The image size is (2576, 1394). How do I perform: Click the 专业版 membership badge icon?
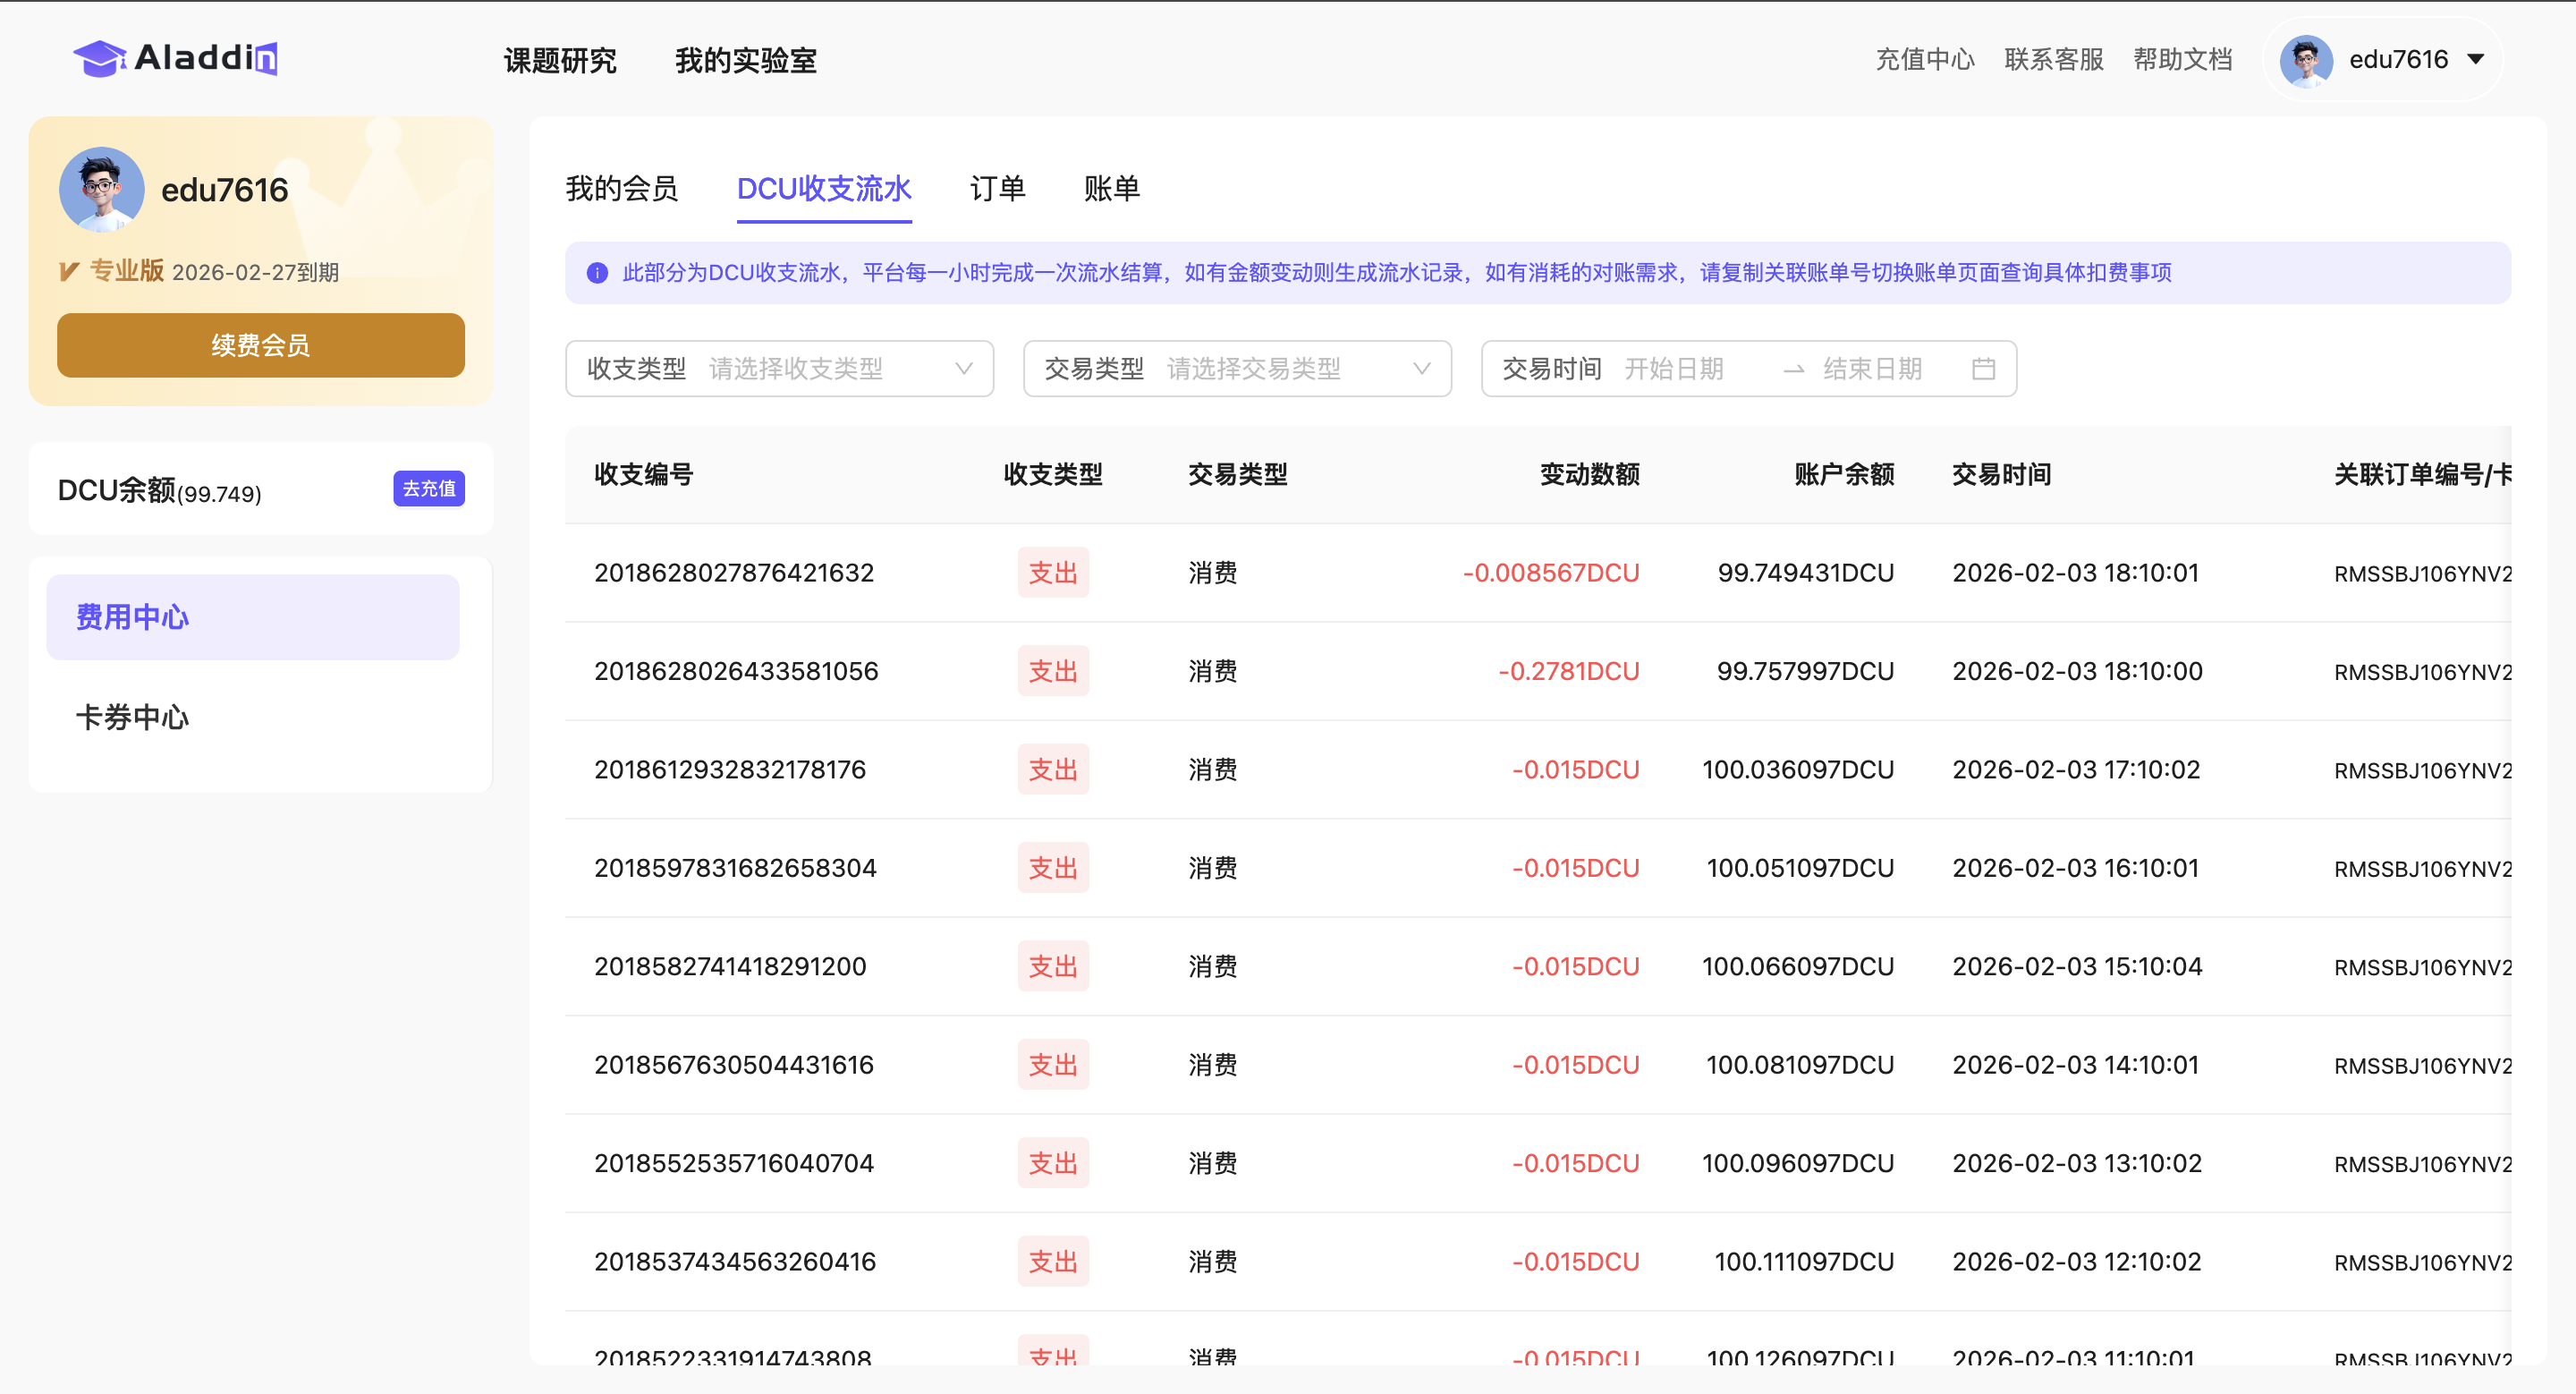coord(69,271)
